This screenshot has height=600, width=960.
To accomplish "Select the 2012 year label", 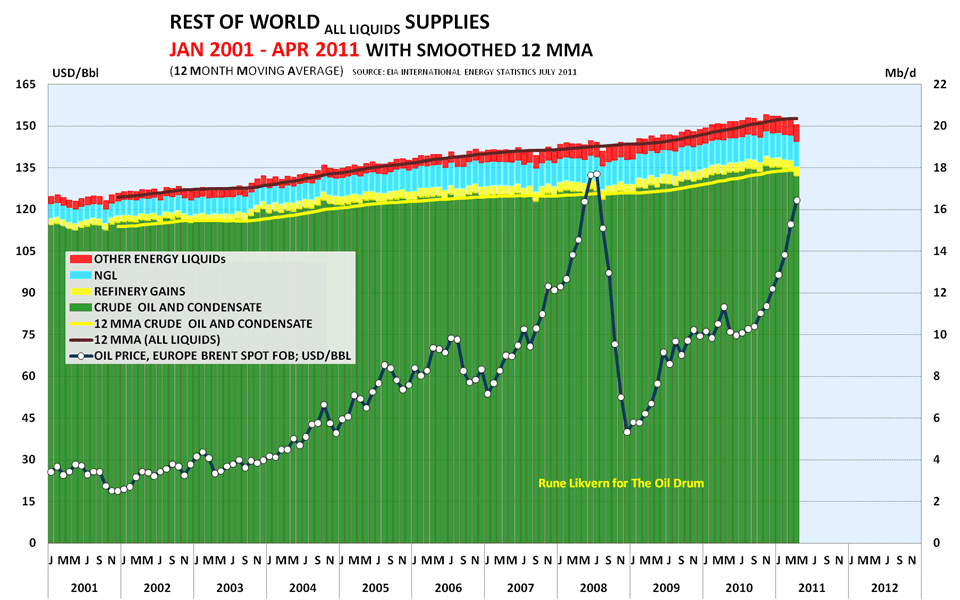I will coord(886,588).
